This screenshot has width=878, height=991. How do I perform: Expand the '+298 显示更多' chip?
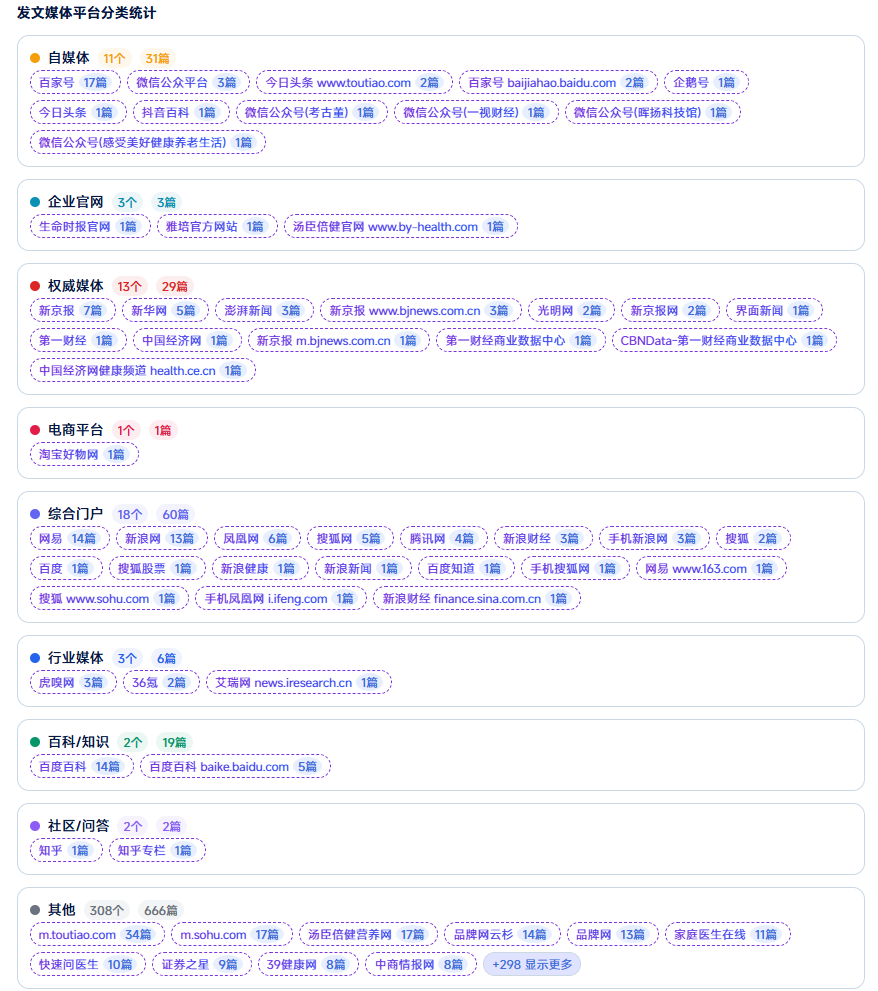tap(531, 964)
